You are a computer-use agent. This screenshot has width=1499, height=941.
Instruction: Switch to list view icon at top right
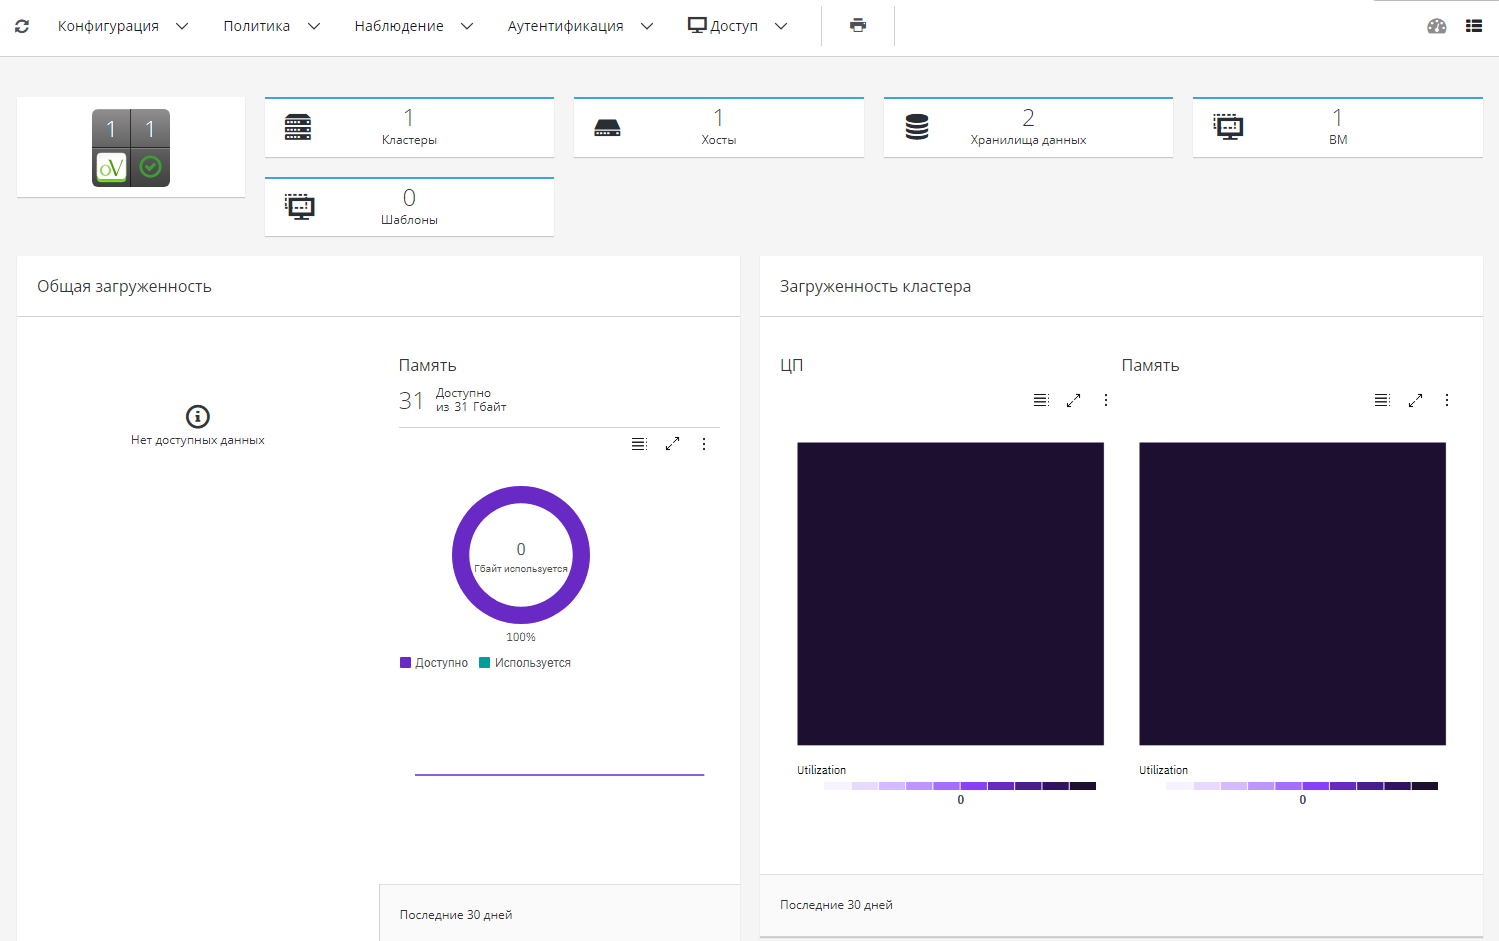coord(1473,26)
